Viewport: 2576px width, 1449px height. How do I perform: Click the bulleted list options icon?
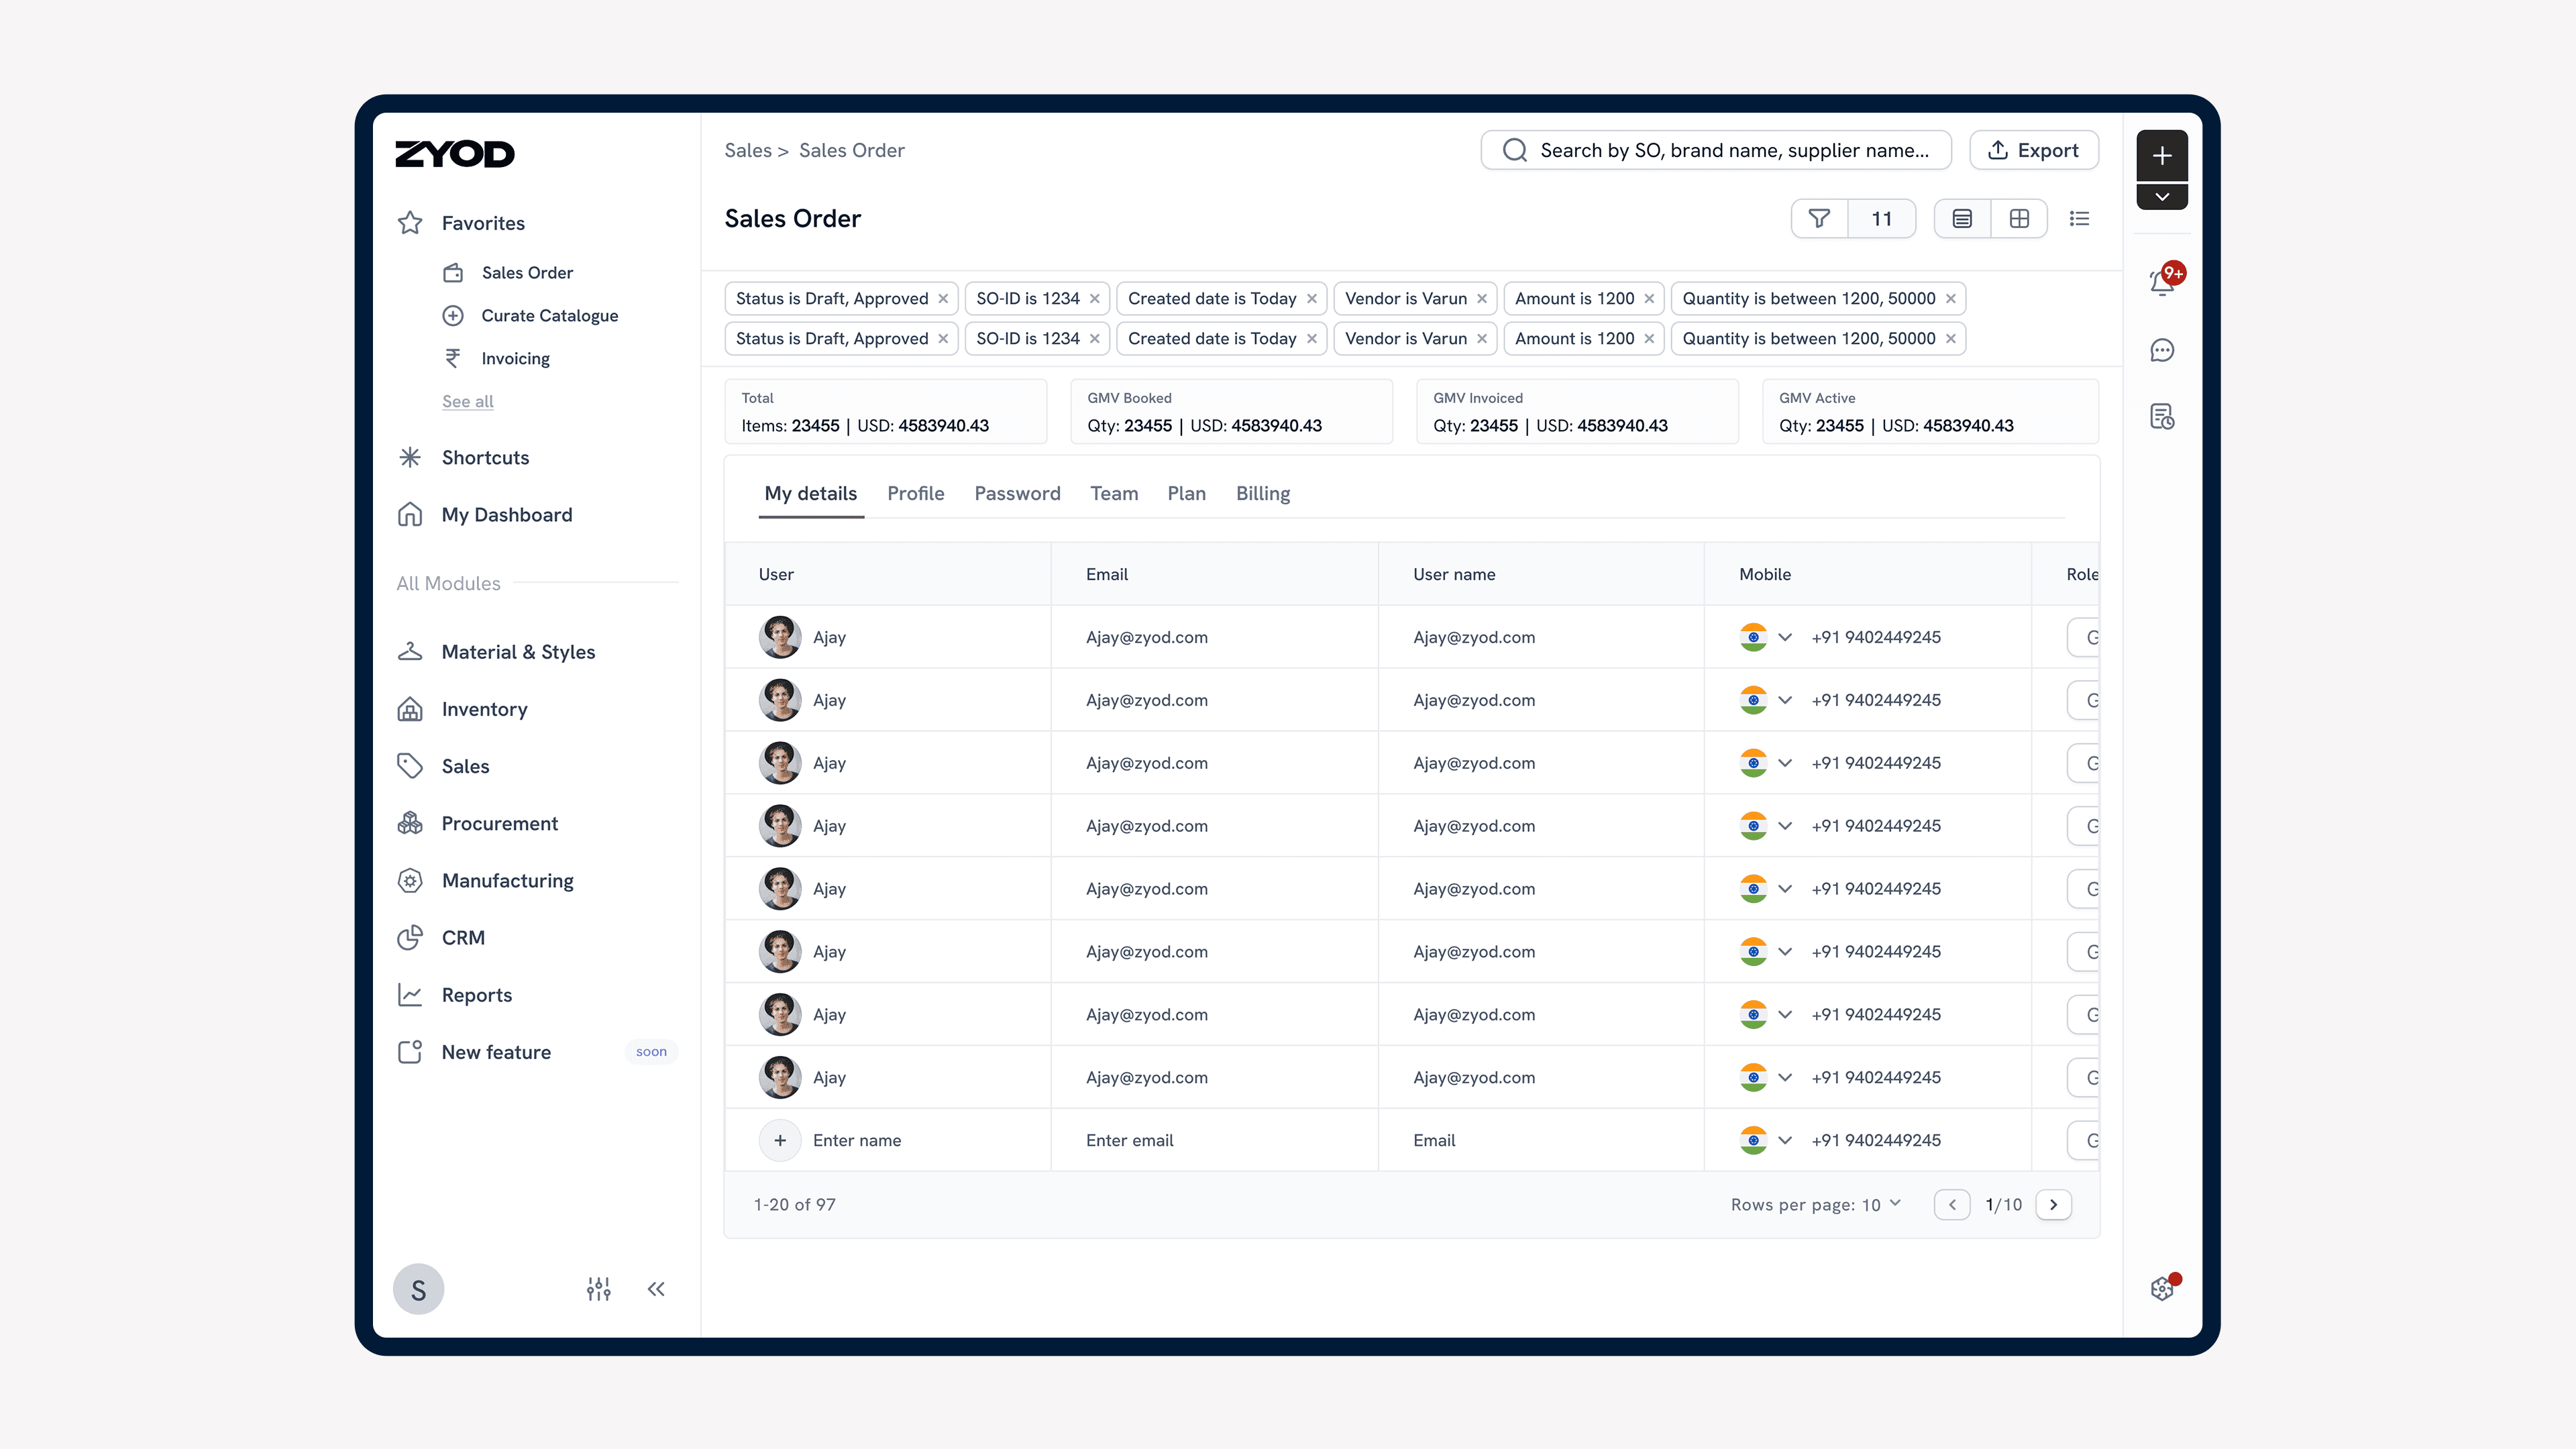[x=2080, y=218]
